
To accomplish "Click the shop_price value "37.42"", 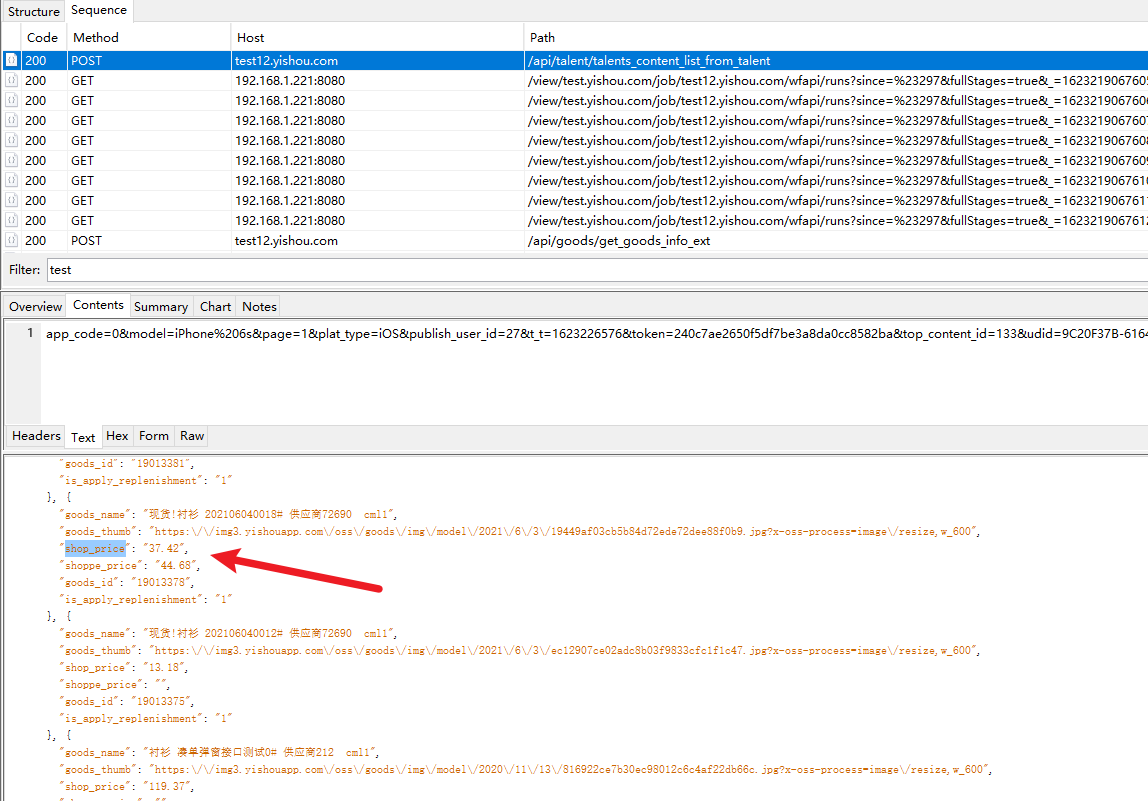I will click(164, 548).
